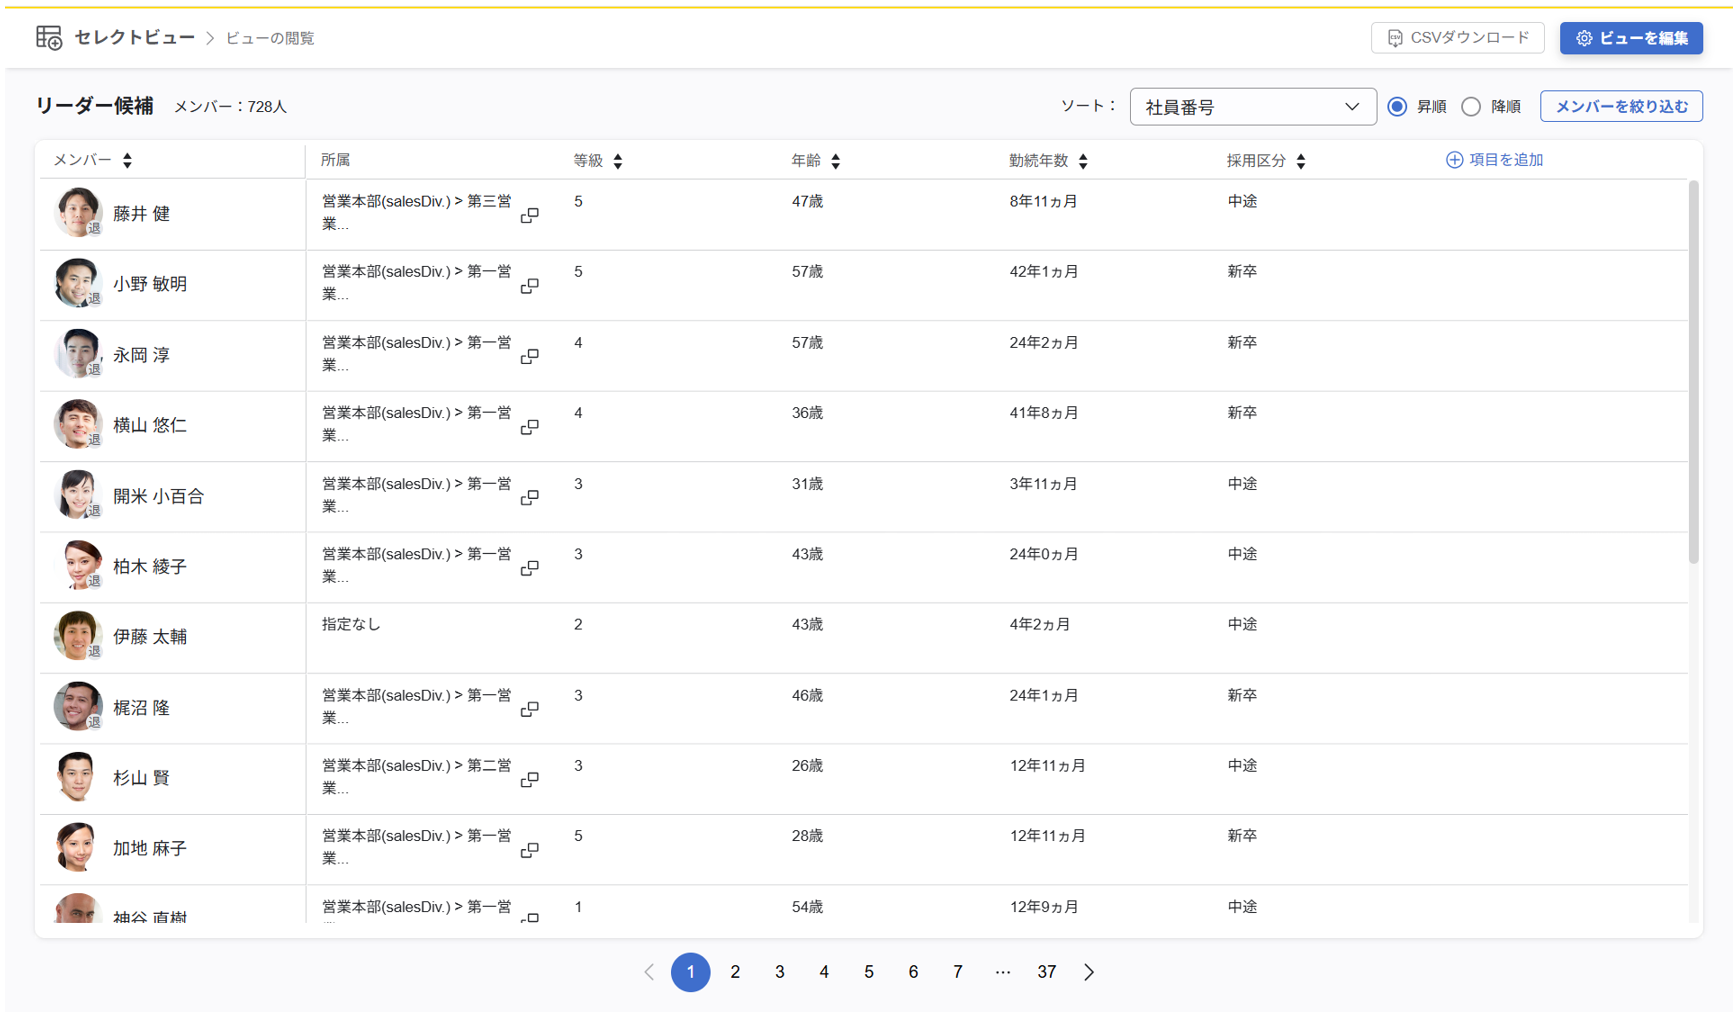Open the 社員番号 sort dropdown

1252,107
